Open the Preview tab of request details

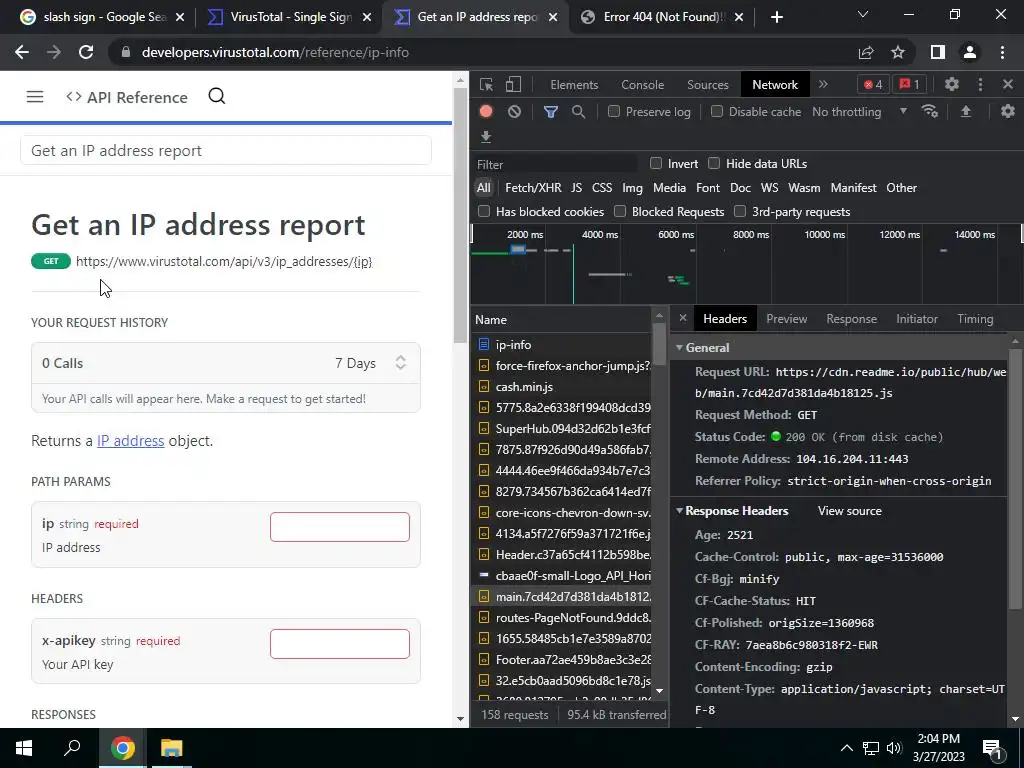[786, 319]
